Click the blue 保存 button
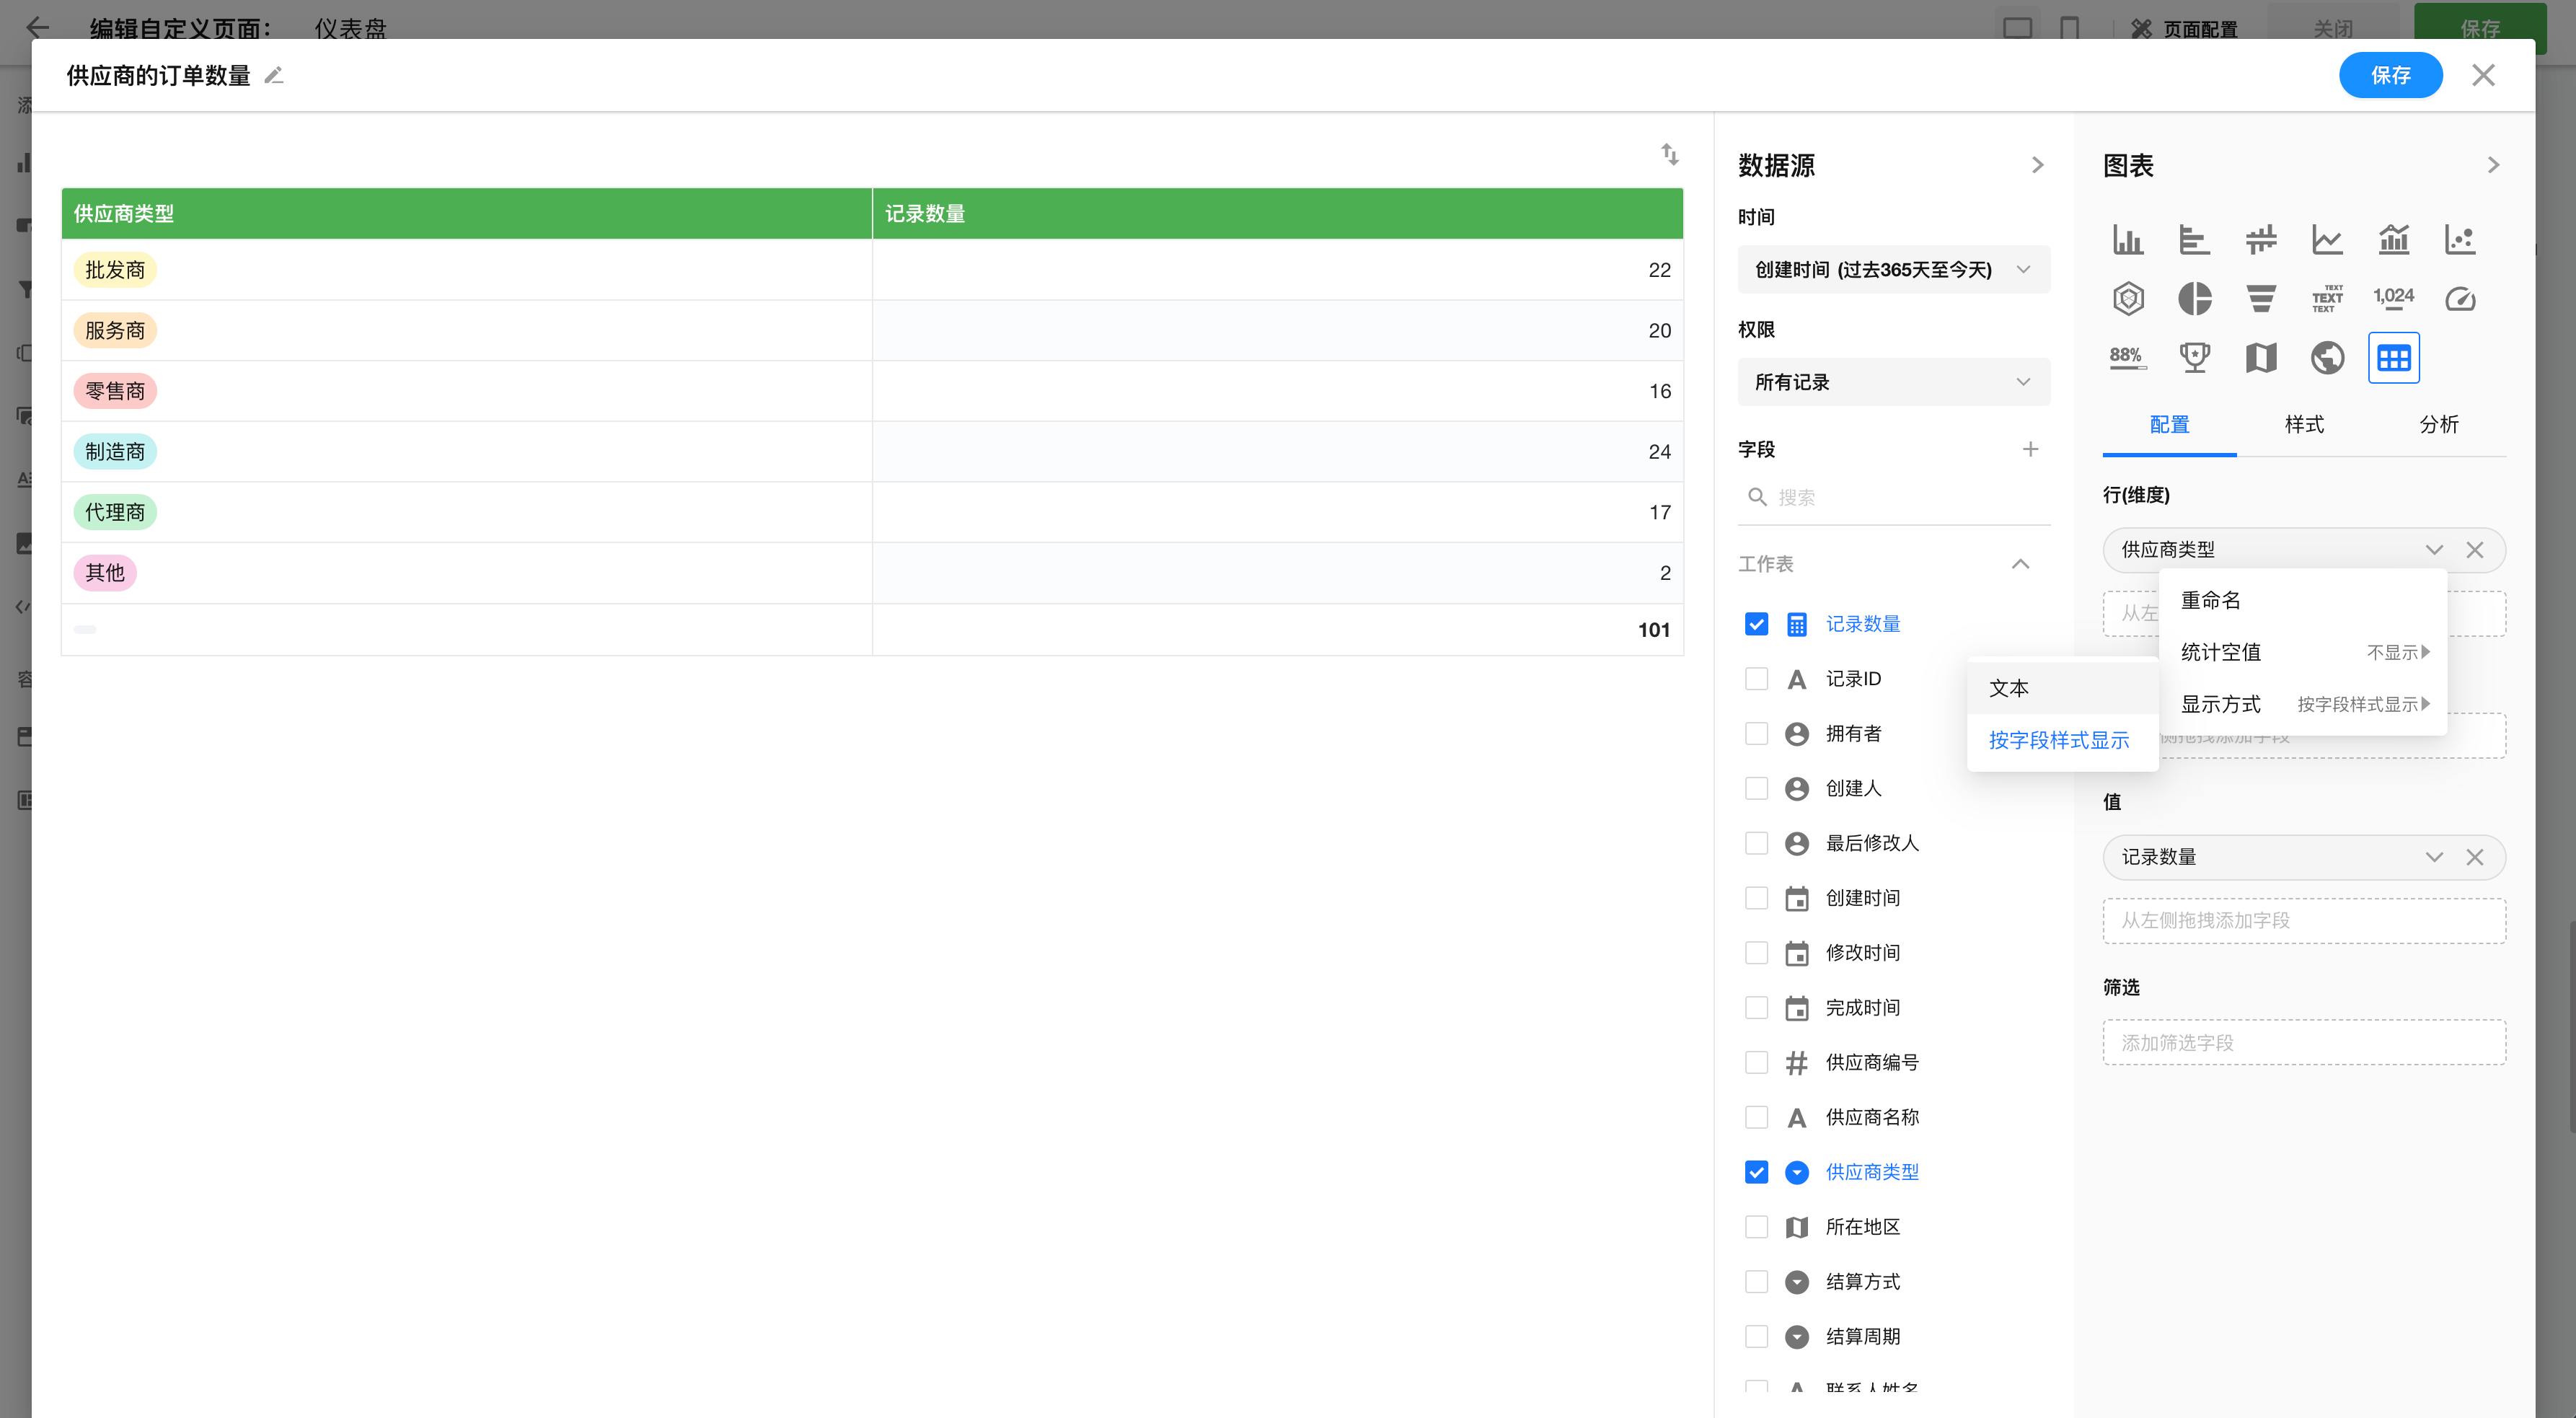This screenshot has height=1418, width=2576. pos(2390,75)
